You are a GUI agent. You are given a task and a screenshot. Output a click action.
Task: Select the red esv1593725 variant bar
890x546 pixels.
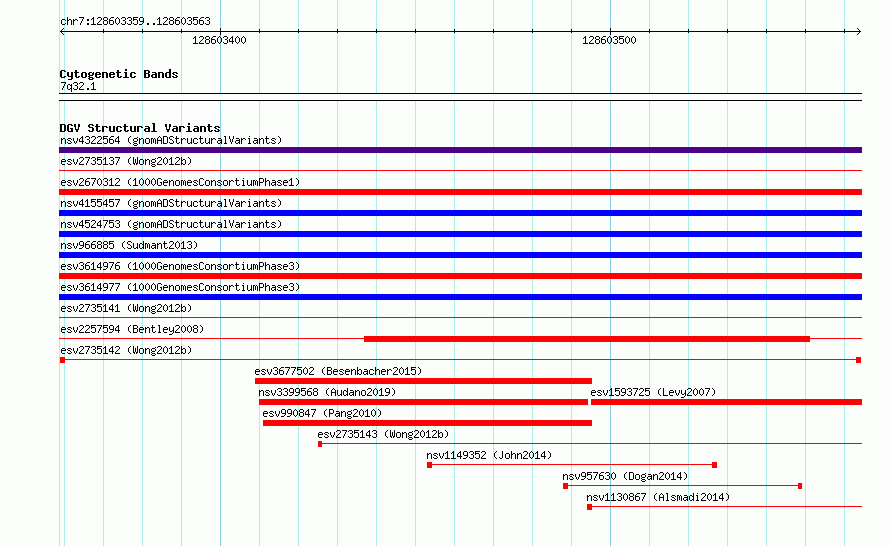point(727,402)
